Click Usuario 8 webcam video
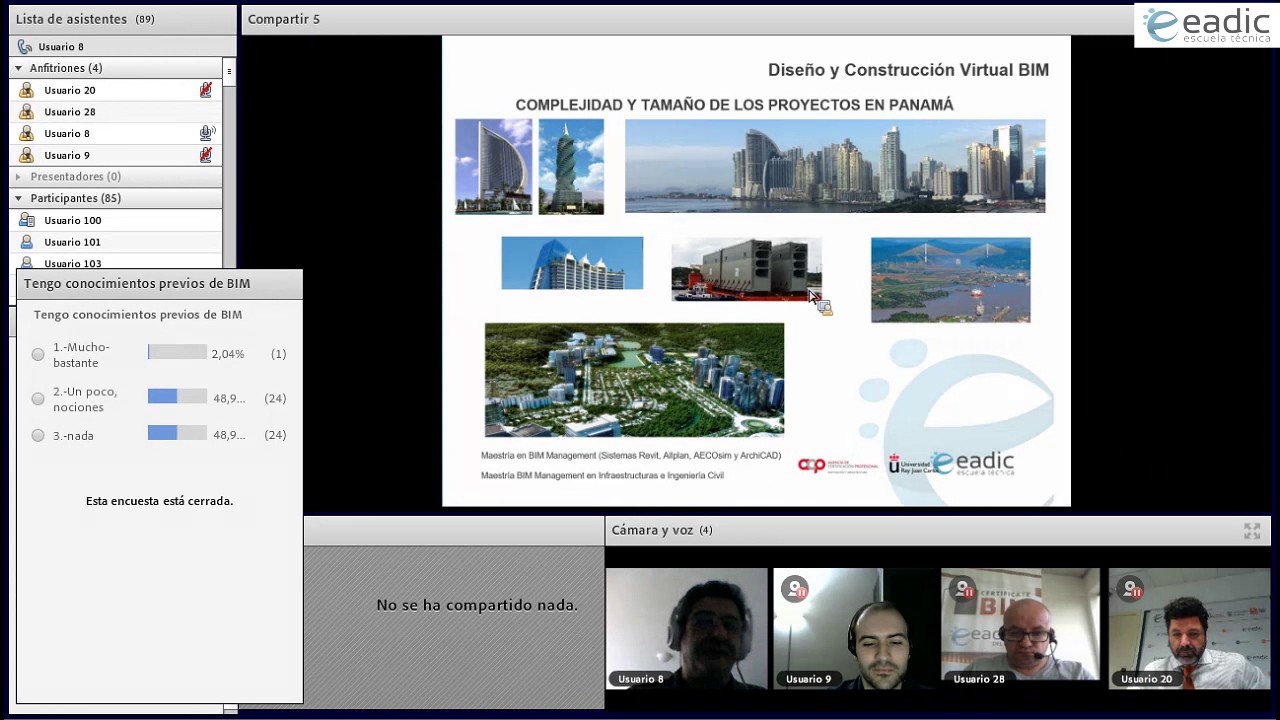Screen dimensions: 1280x720 (686, 628)
